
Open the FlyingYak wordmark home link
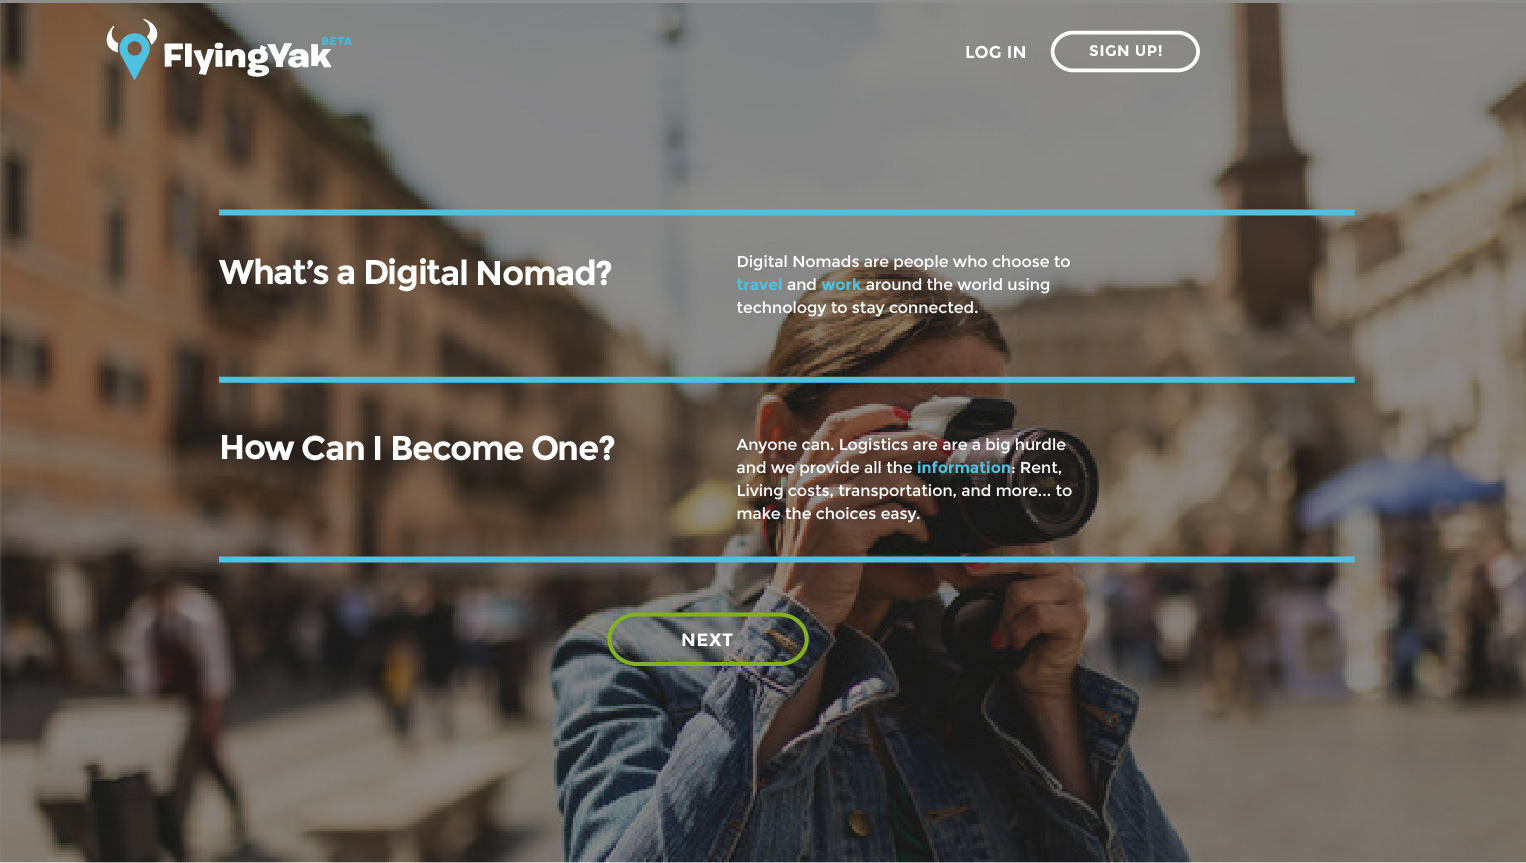[x=247, y=57]
